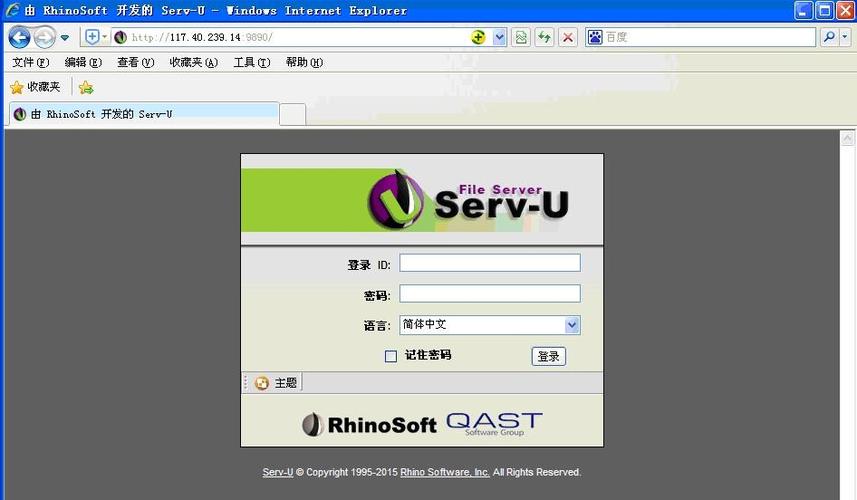
Task: Close the Internet Explorer window
Action: tap(845, 10)
